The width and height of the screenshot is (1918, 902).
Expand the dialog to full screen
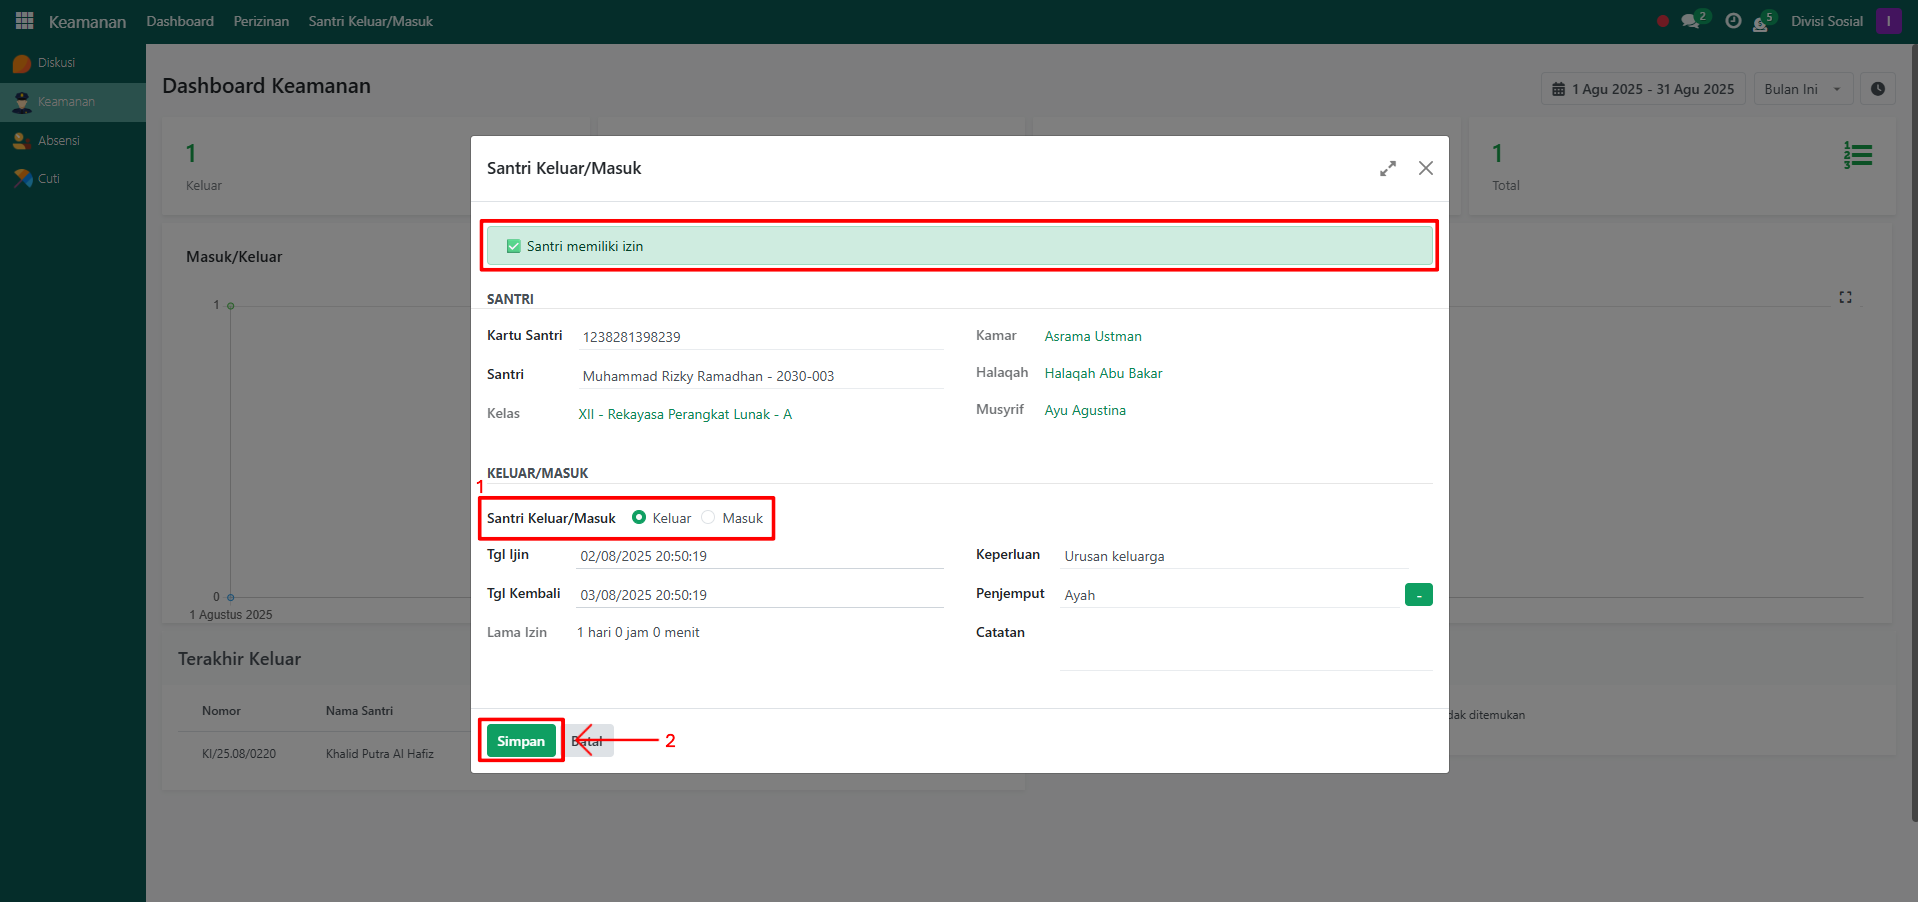click(x=1388, y=169)
